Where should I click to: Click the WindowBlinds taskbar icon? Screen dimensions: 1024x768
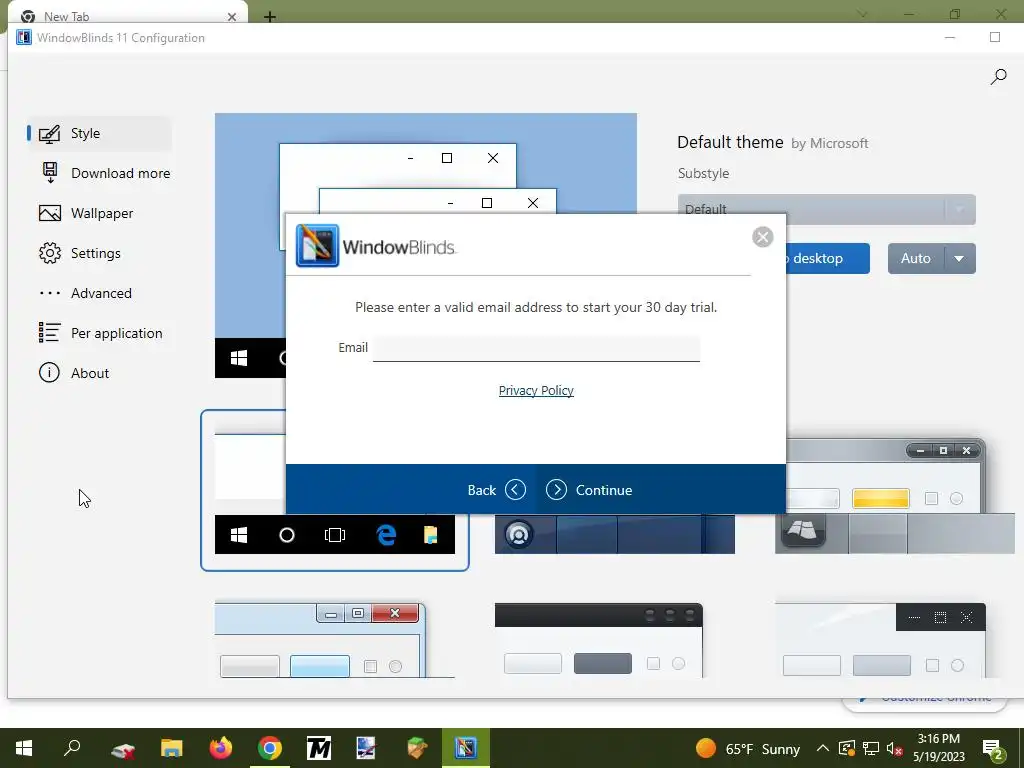pos(466,748)
